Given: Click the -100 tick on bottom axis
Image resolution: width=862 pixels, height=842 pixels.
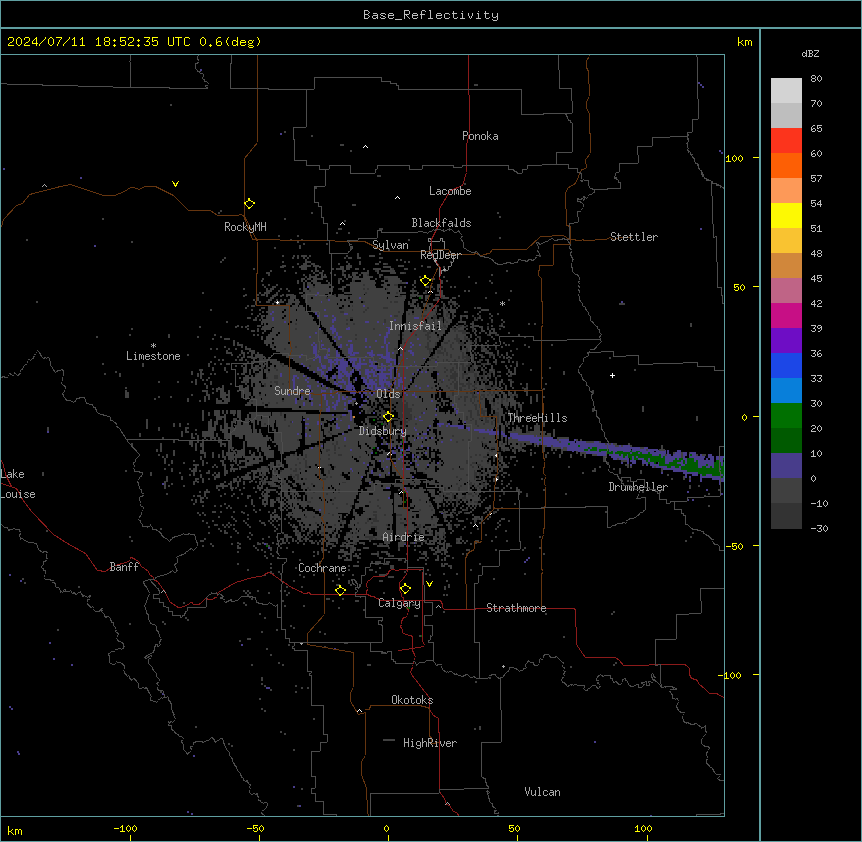Looking at the screenshot, I should [125, 828].
